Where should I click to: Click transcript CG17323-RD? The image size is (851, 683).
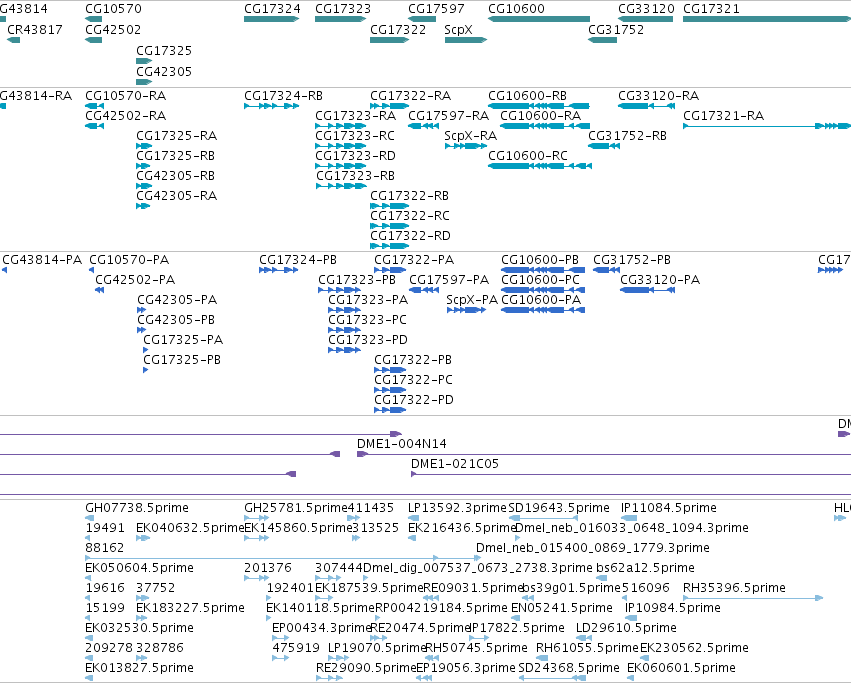pyautogui.click(x=341, y=166)
